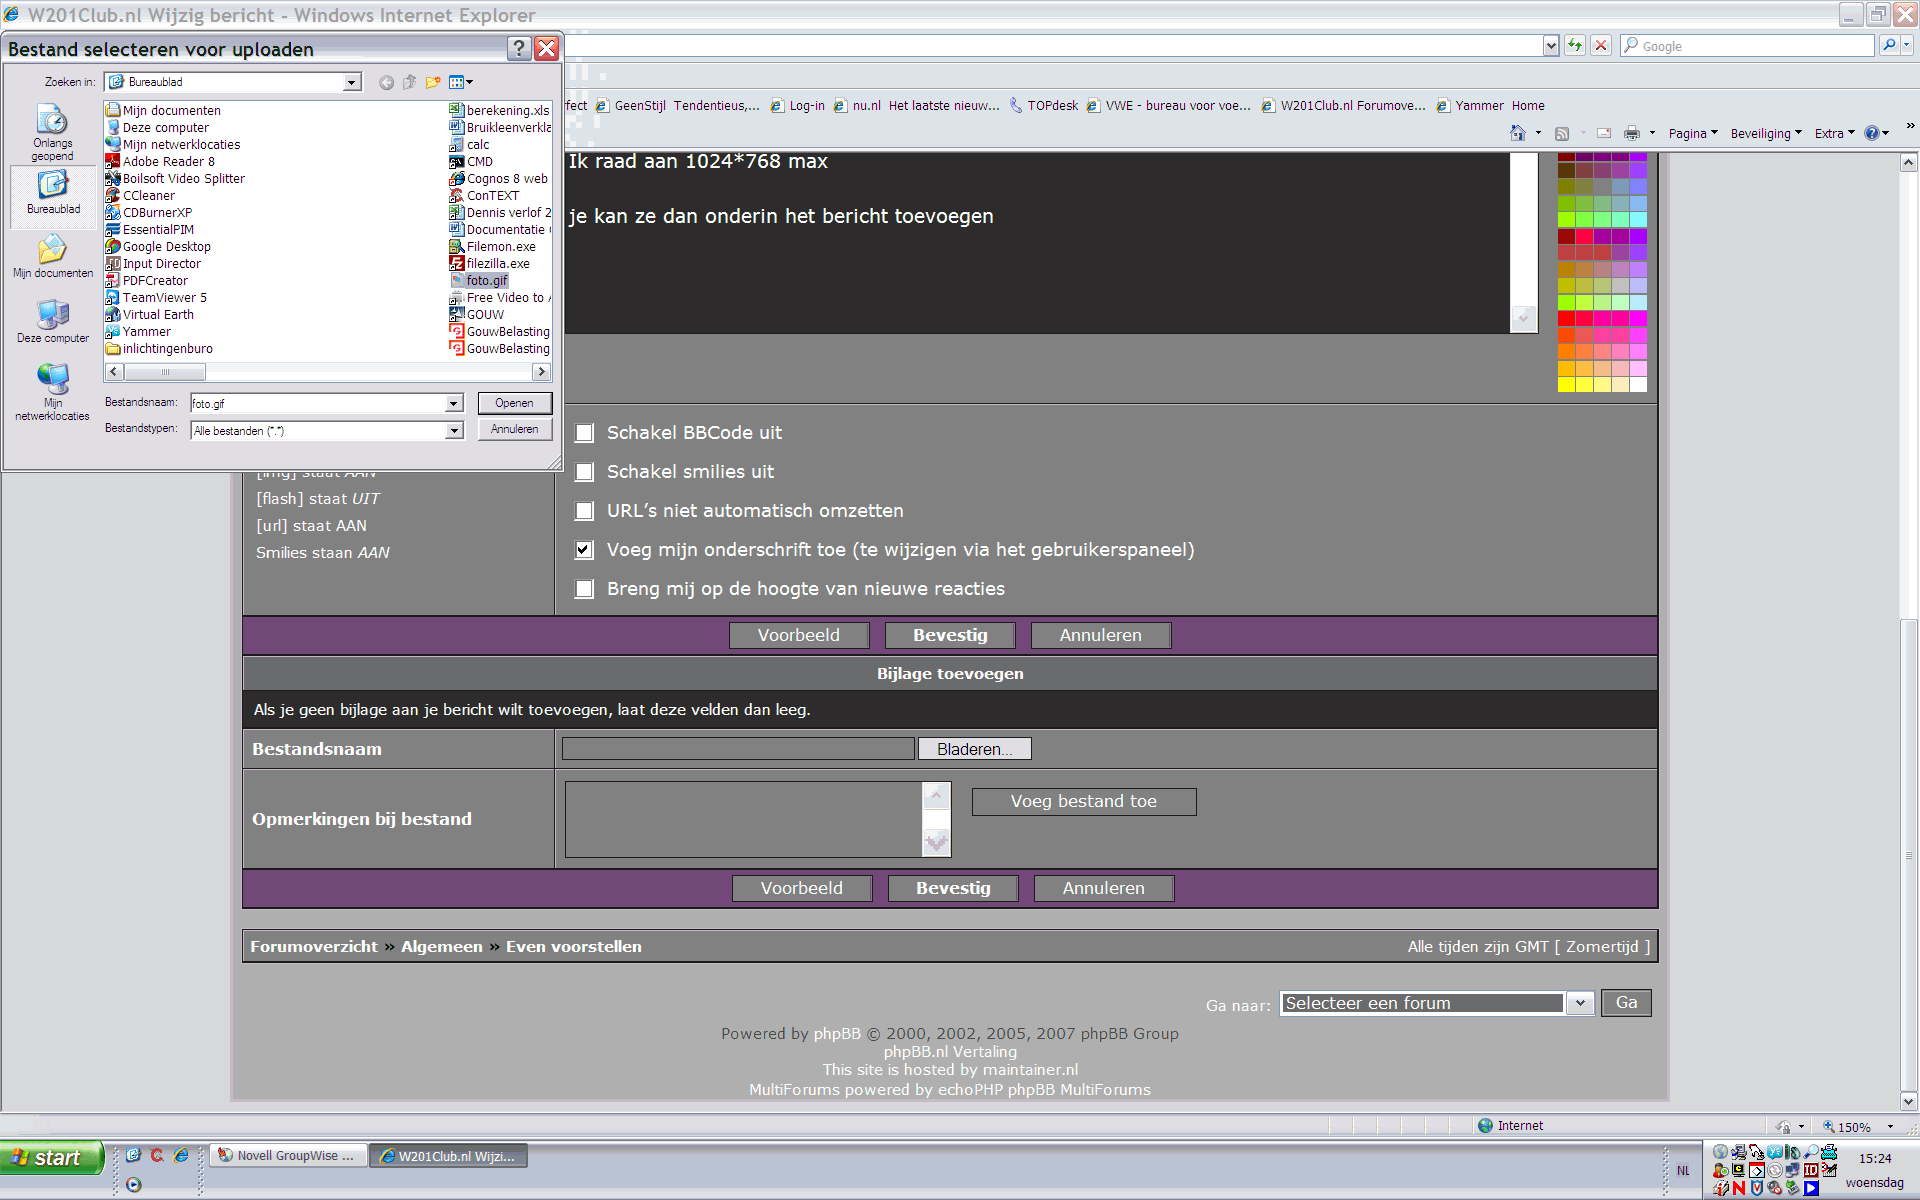Image resolution: width=1920 pixels, height=1200 pixels.
Task: Switch to Novell GroupWise taskbar item
Action: [x=288, y=1156]
